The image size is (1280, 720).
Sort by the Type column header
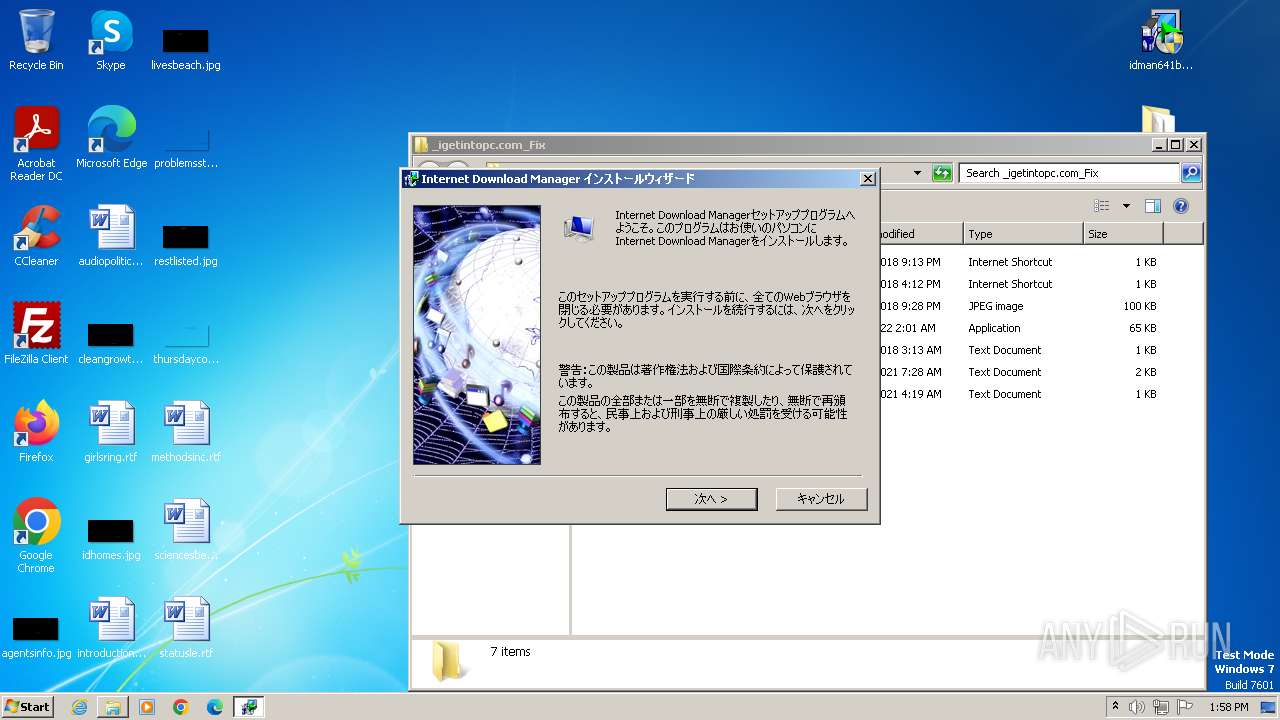click(x=1023, y=234)
